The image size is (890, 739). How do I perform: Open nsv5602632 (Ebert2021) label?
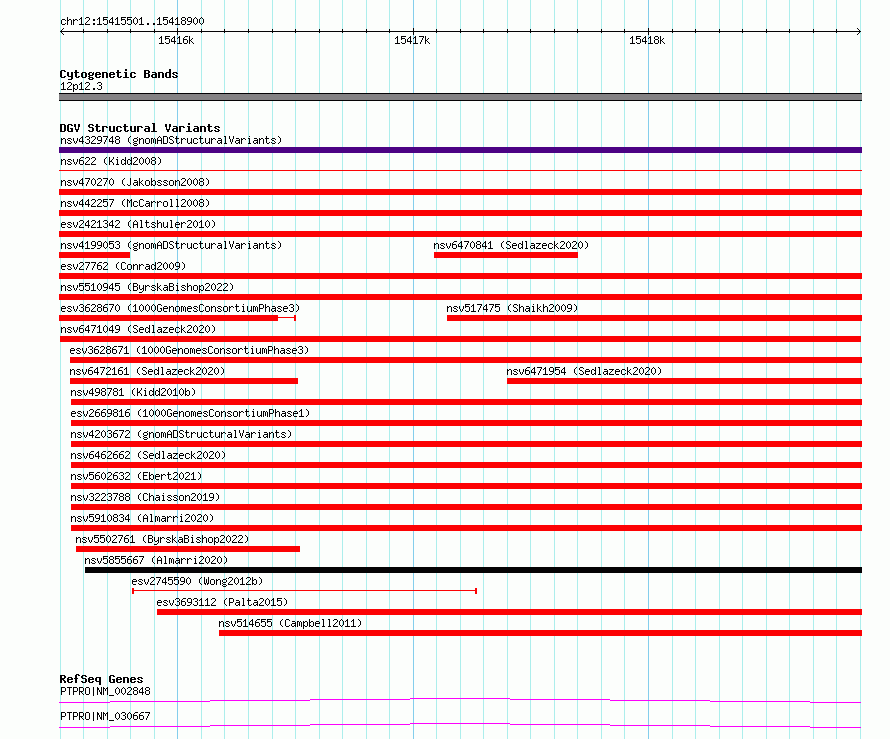pyautogui.click(x=136, y=476)
